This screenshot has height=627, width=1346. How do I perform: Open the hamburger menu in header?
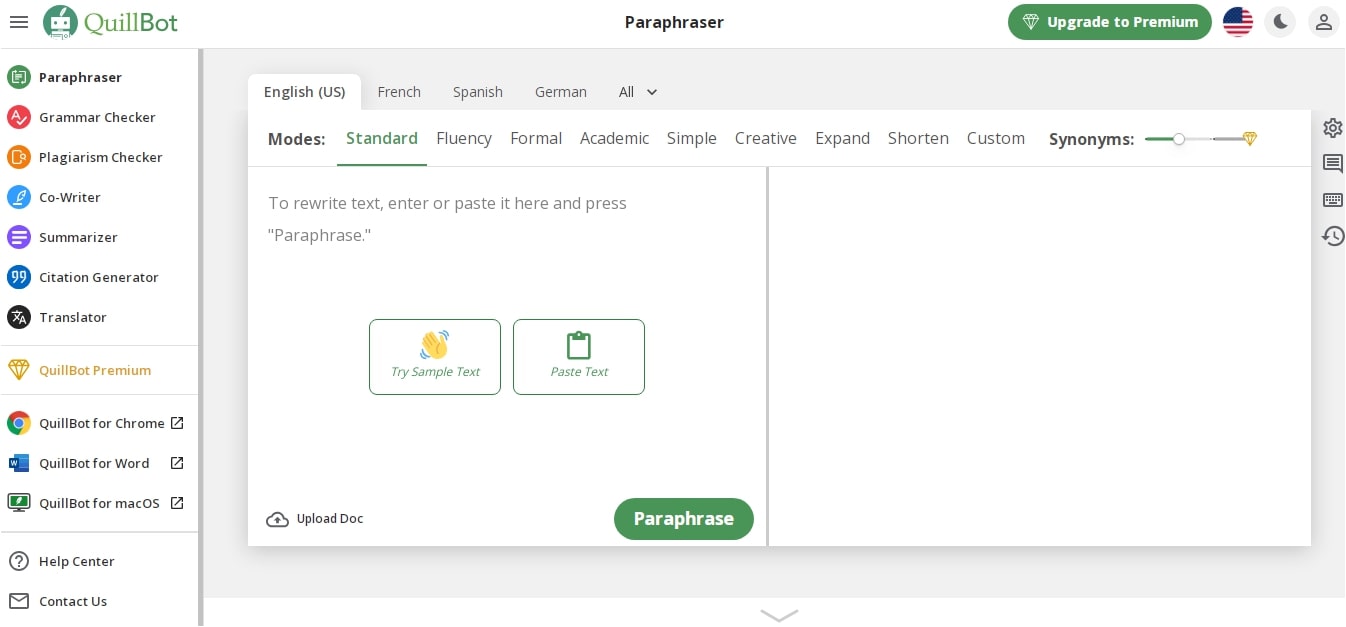(18, 22)
